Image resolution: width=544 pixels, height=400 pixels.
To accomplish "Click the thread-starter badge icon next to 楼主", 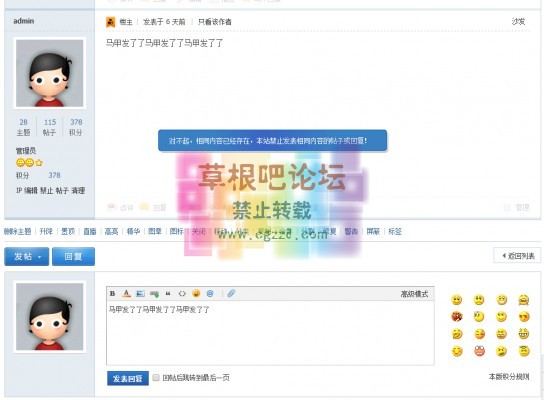I will click(110, 22).
